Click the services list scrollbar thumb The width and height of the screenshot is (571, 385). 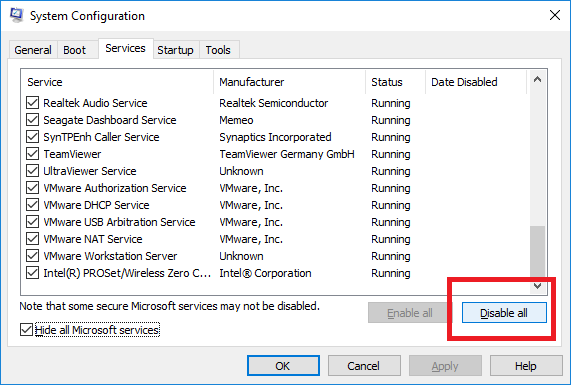(x=537, y=252)
